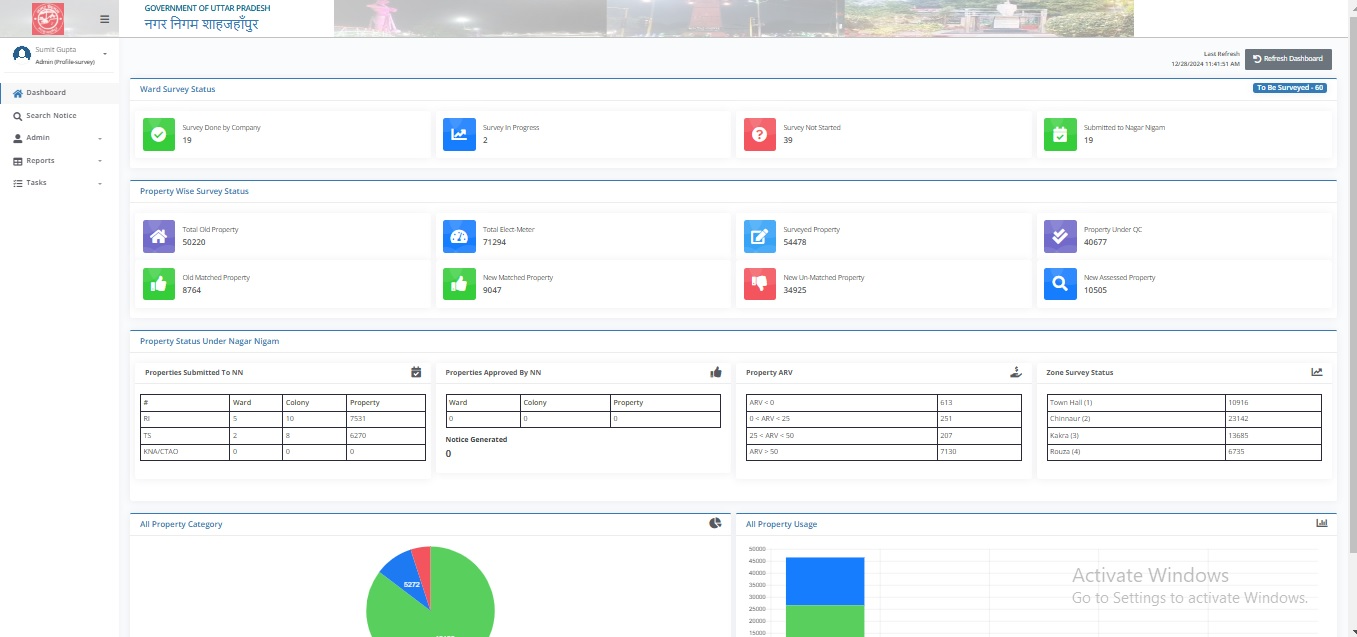Click the bar chart icon in All Property Usage
Viewport: 1357px width, 637px height.
click(x=1321, y=523)
